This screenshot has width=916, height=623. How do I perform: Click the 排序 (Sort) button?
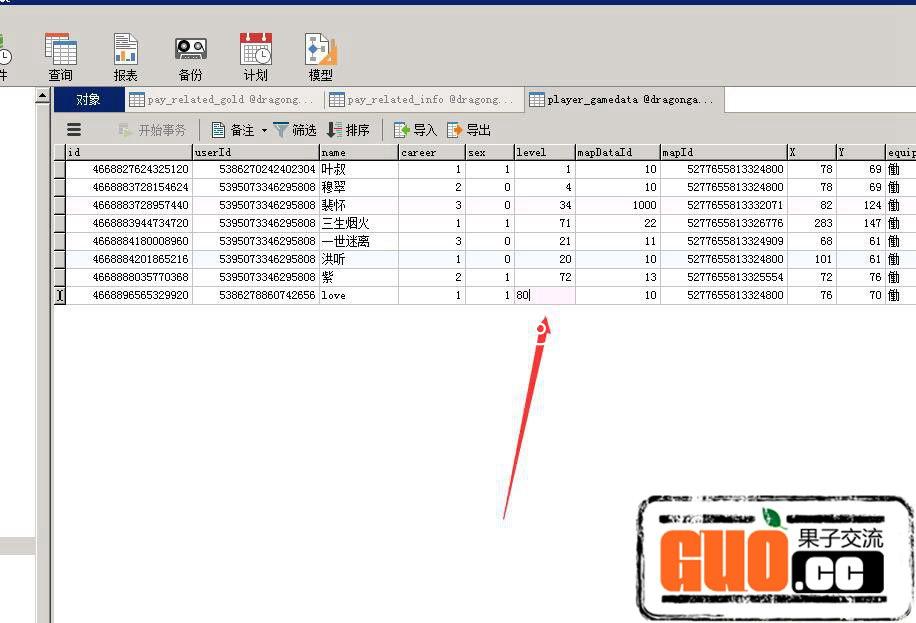tap(348, 130)
